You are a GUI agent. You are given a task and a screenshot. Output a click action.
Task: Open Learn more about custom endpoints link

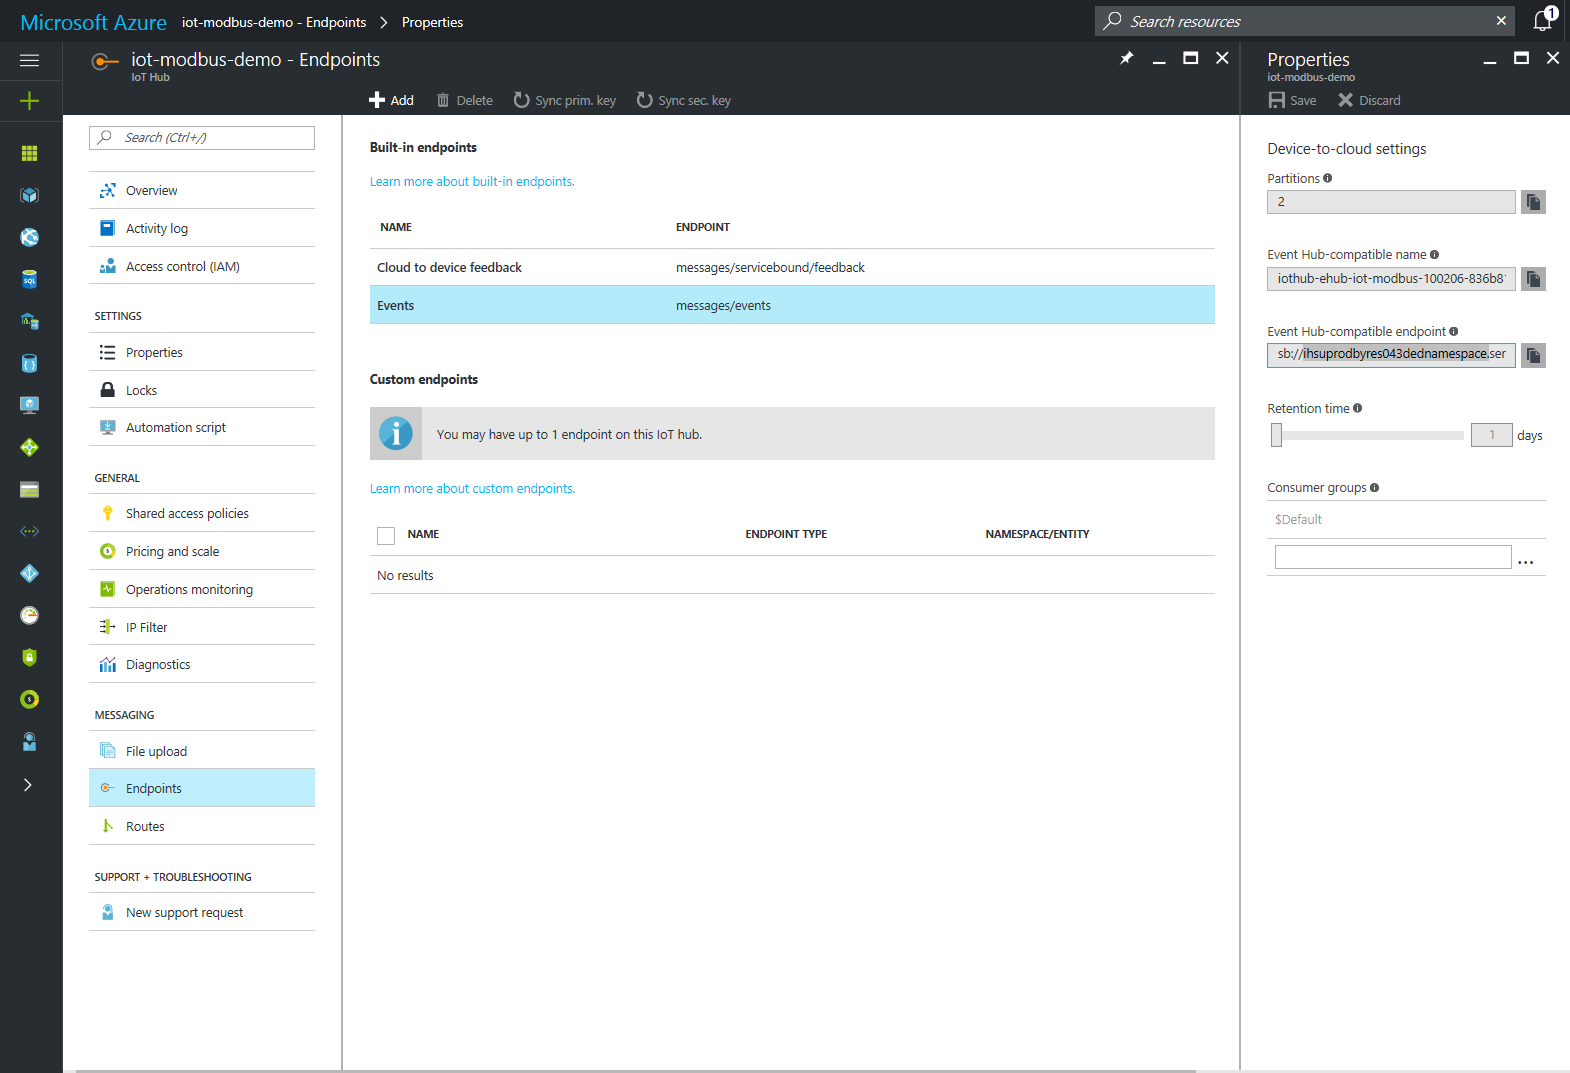pos(472,489)
